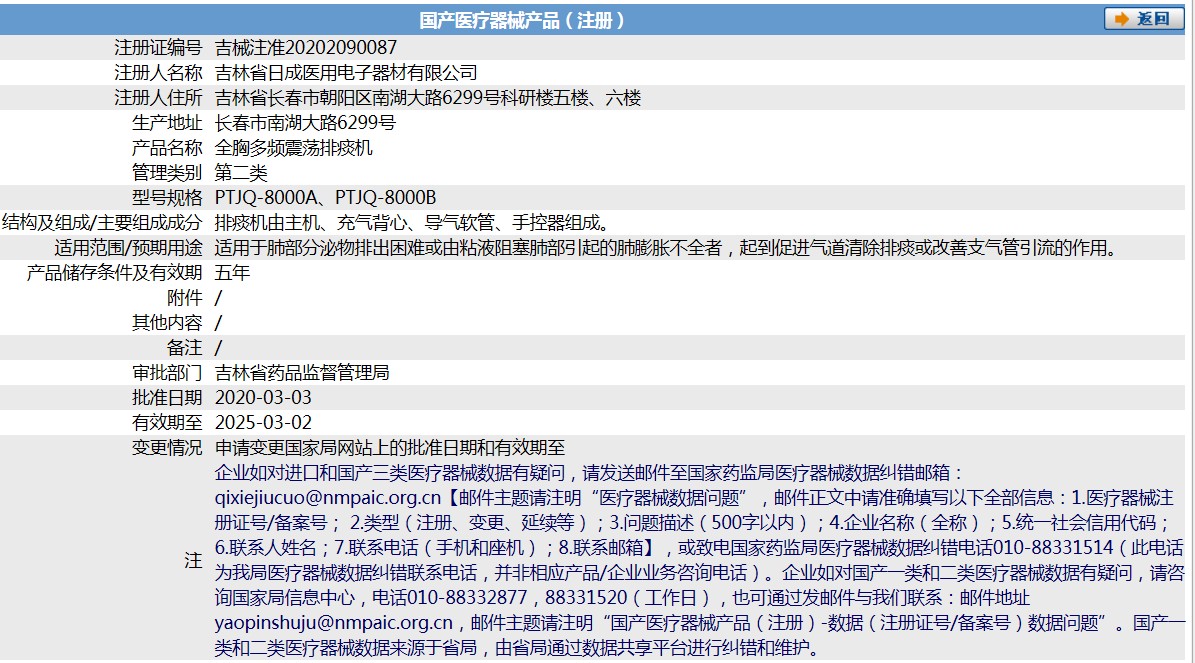Viewport: 1195px width, 663px height.
Task: Click expiry date 2025-03-02
Action: [263, 422]
